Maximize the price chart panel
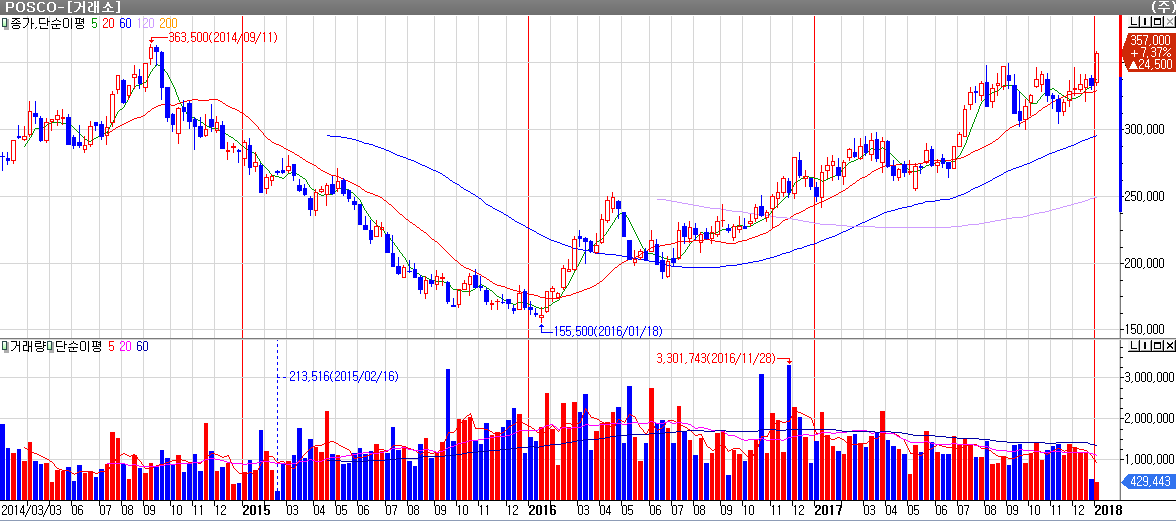Viewport: 1176px width, 521px height. point(1155,23)
